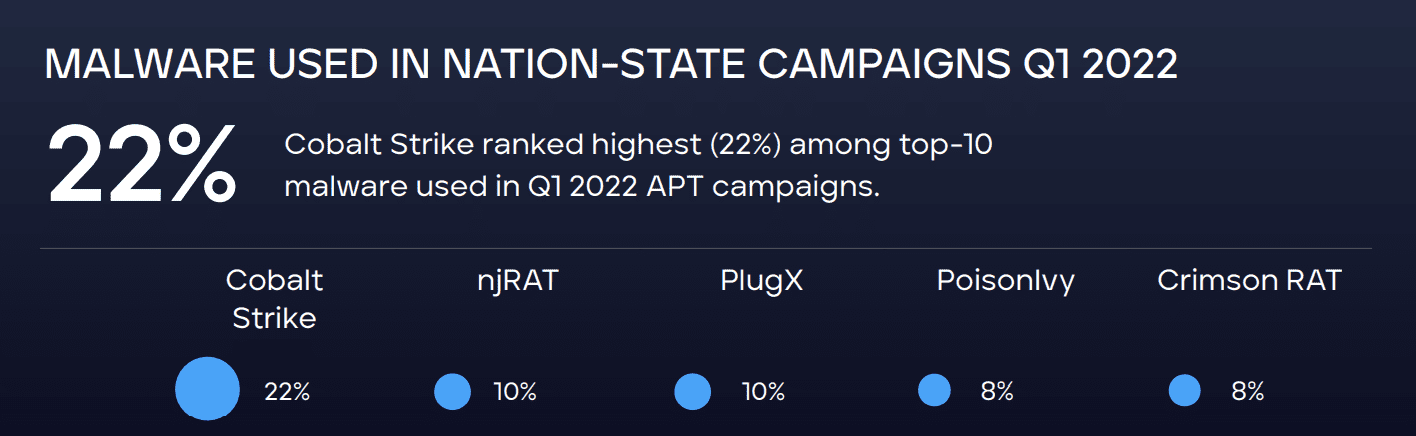This screenshot has width=1416, height=436.
Task: Click the PlugX blue circle marker
Action: [x=692, y=391]
